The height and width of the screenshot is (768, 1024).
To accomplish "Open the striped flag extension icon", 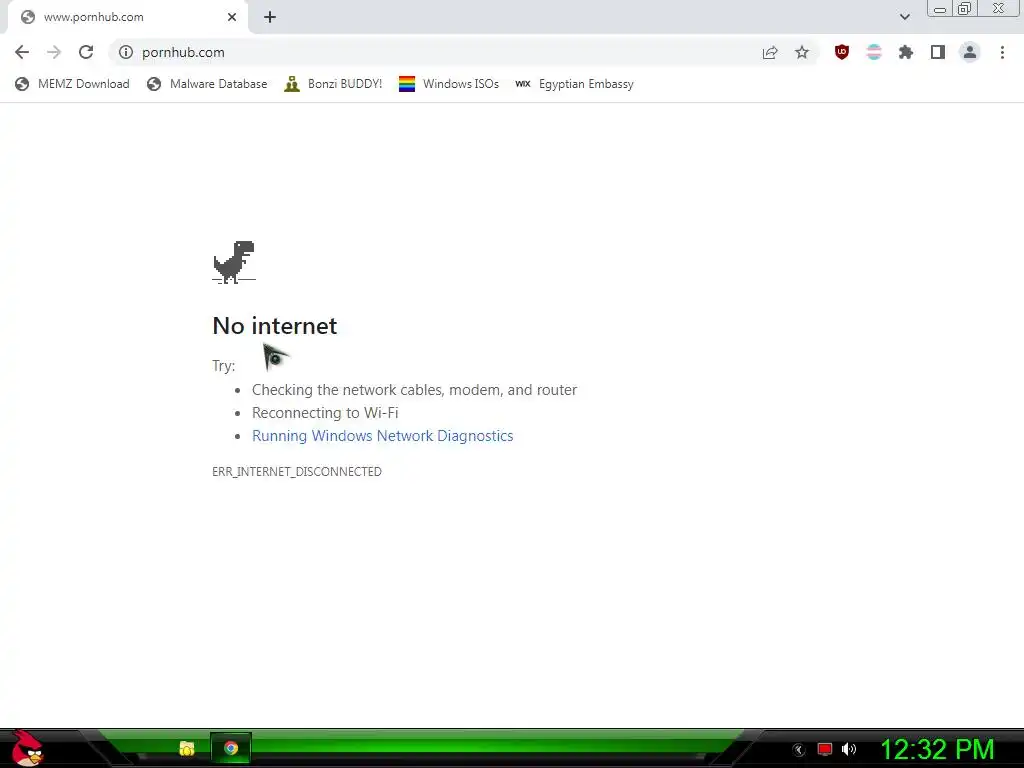I will point(874,52).
